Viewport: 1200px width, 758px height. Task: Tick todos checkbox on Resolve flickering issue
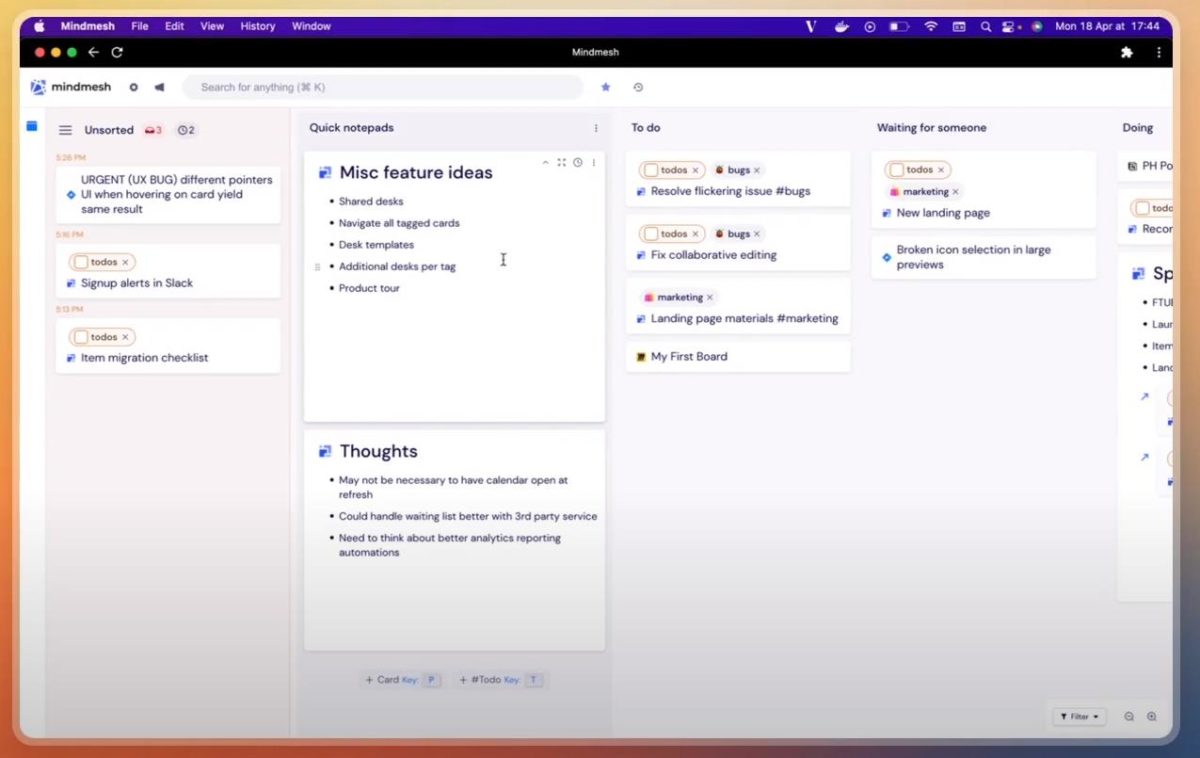[x=650, y=170]
